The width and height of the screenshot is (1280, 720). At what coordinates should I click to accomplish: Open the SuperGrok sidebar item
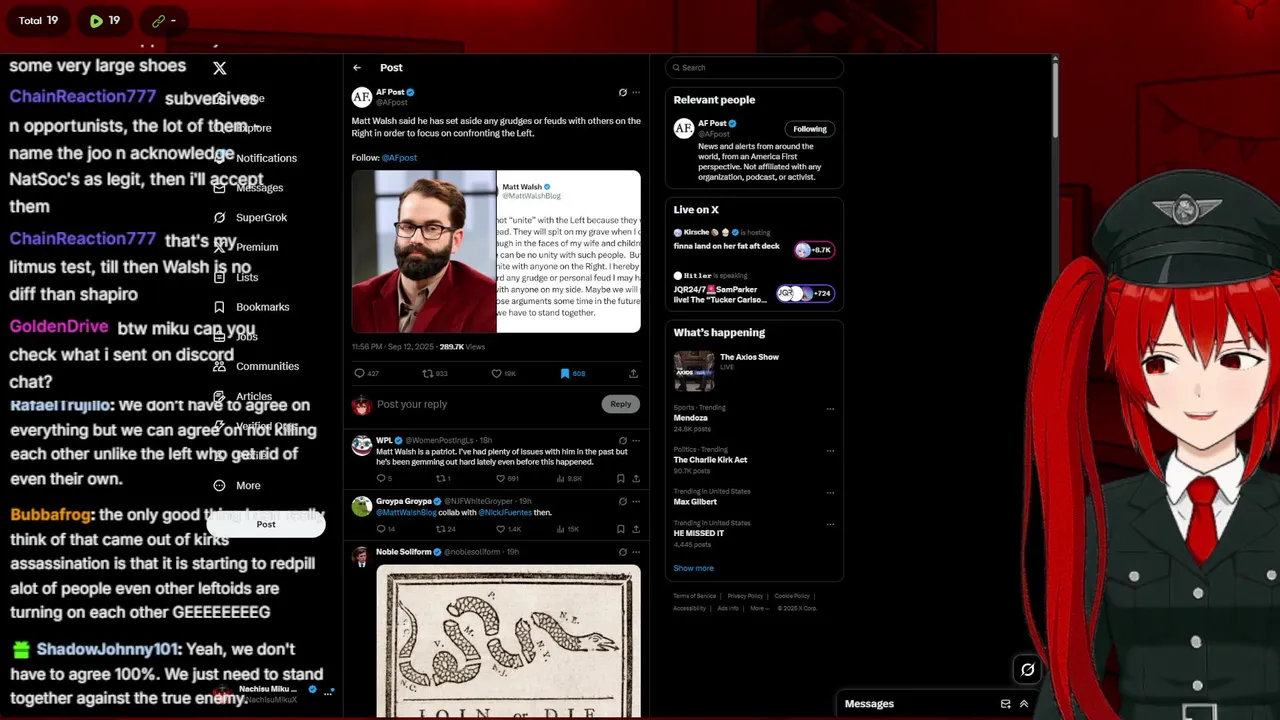tap(251, 217)
